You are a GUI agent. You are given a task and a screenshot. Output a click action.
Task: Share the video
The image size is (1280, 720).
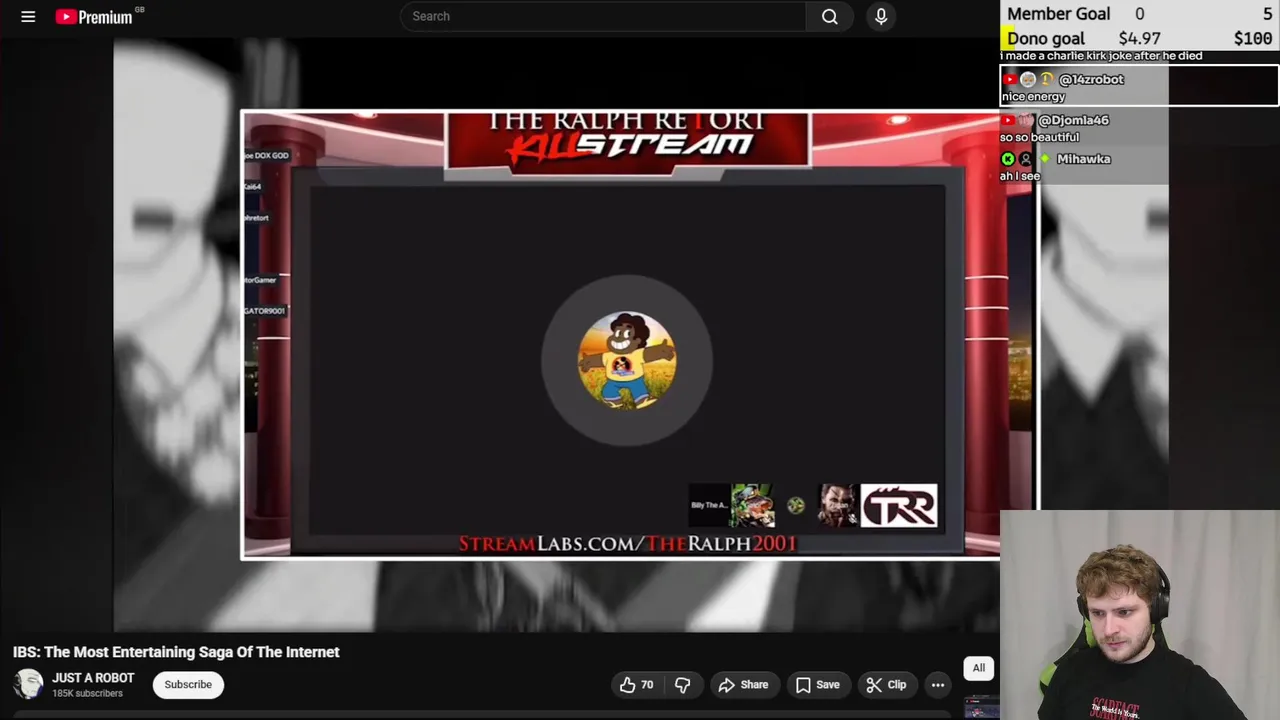click(x=743, y=685)
